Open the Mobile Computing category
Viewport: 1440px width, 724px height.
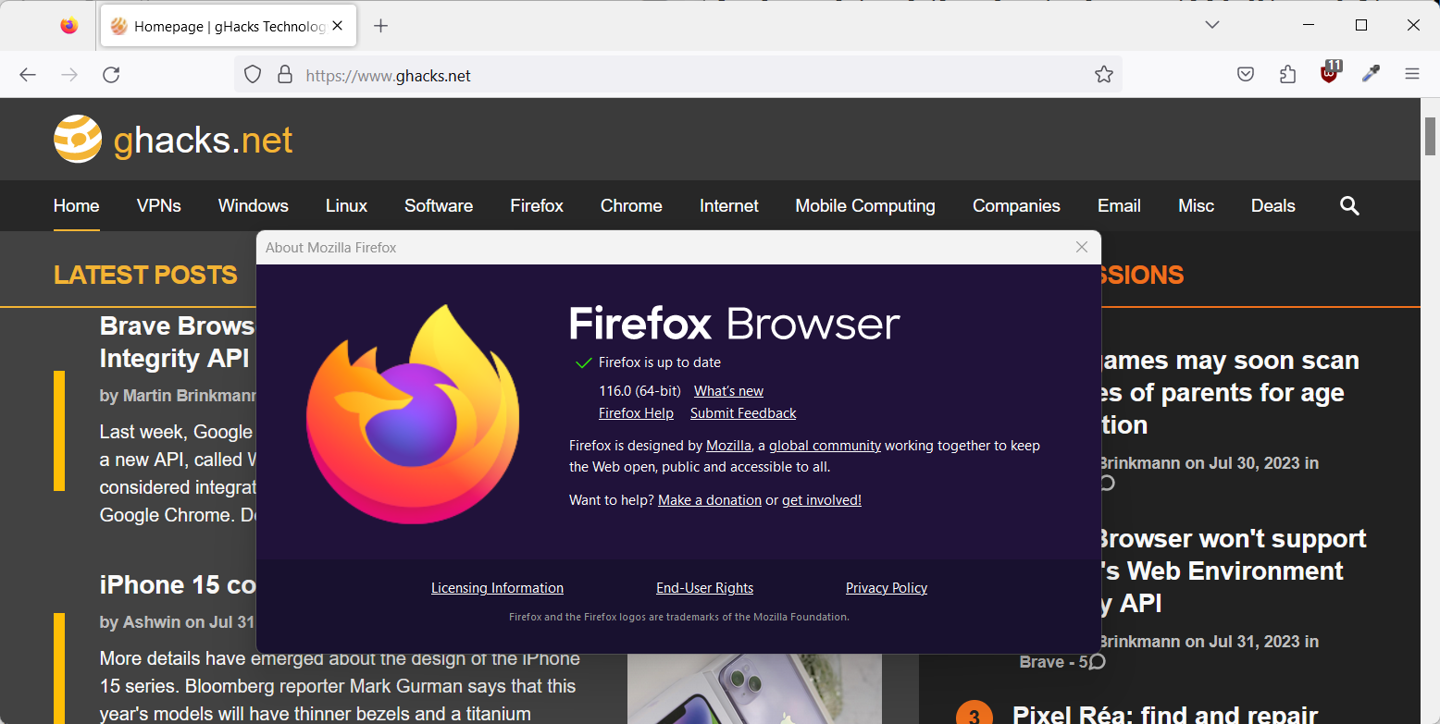865,206
